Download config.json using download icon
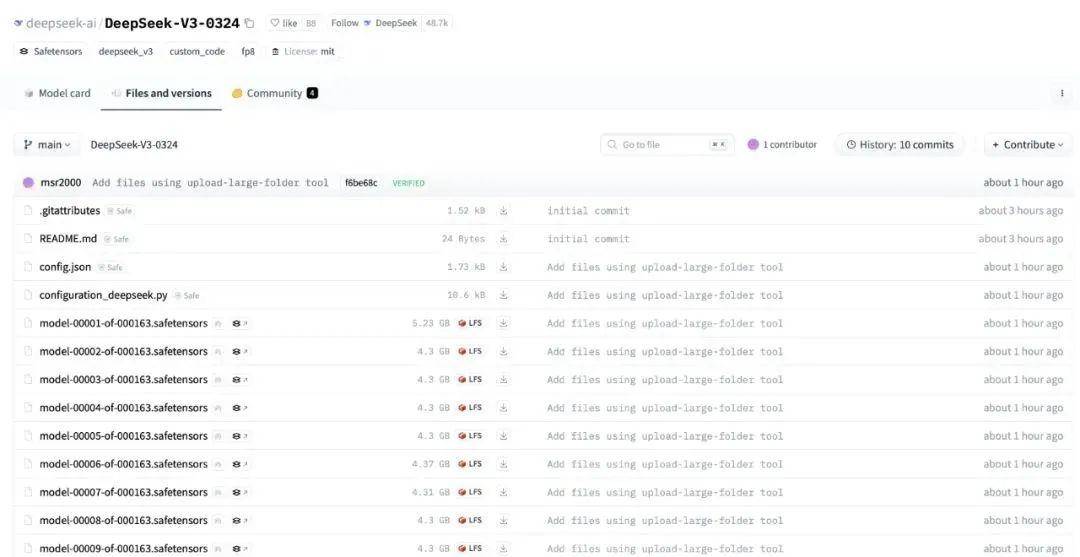 click(503, 267)
